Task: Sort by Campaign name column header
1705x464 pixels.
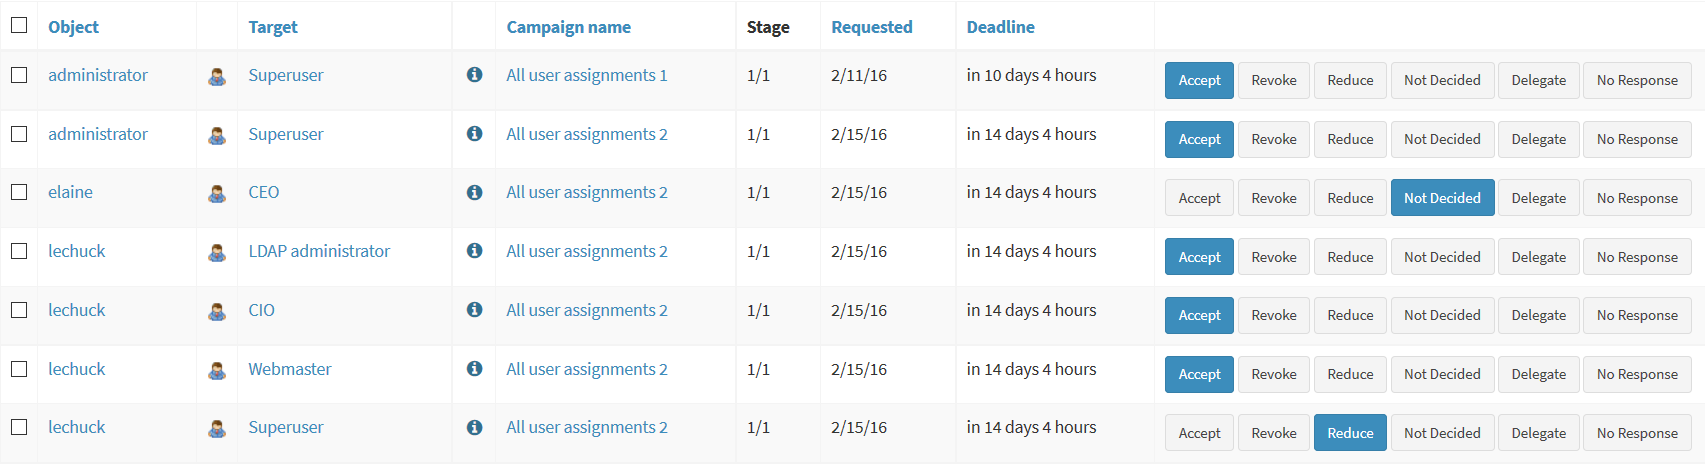Action: [x=568, y=27]
